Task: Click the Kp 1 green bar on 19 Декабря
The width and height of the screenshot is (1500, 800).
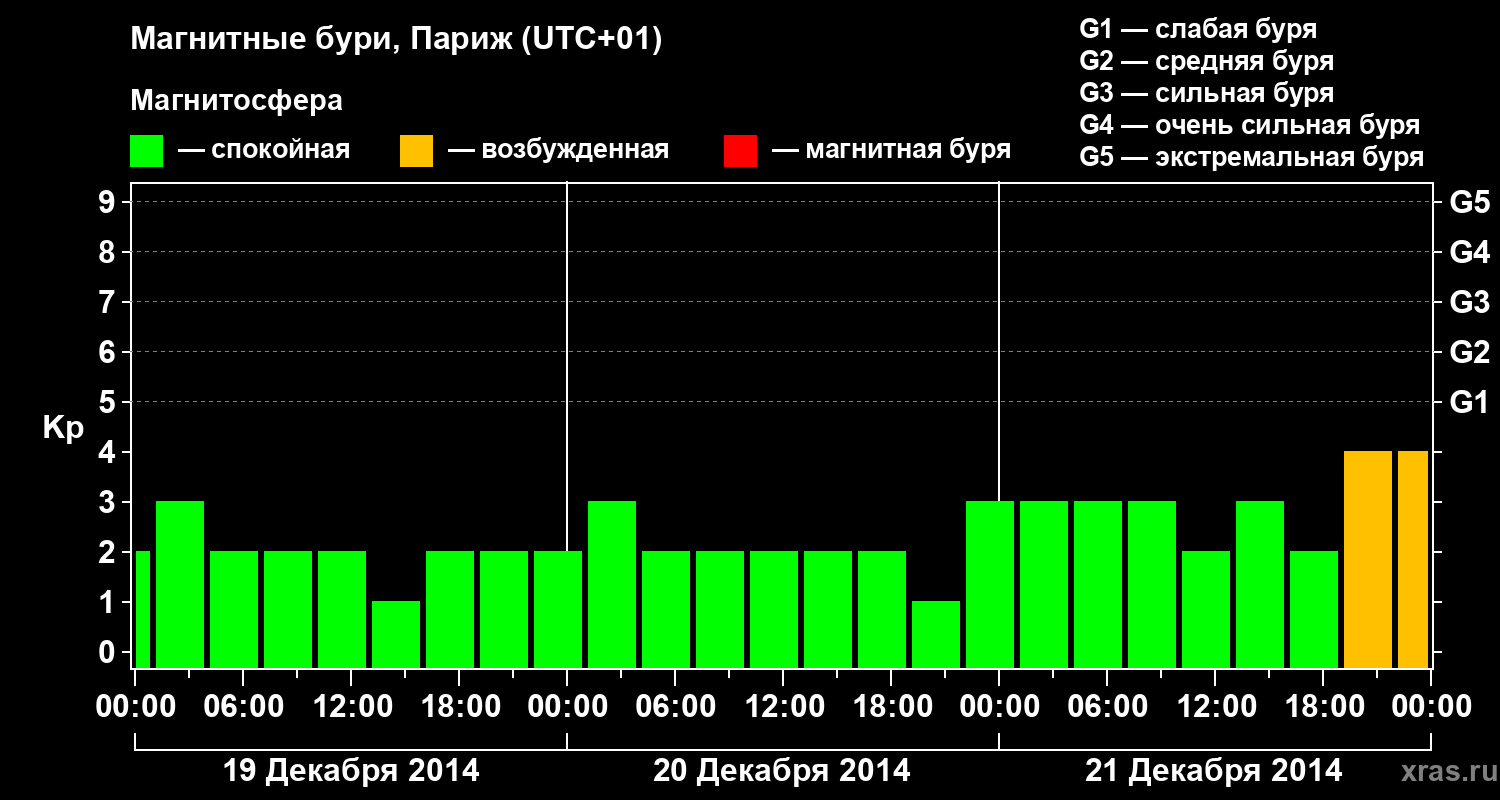Action: [x=396, y=634]
